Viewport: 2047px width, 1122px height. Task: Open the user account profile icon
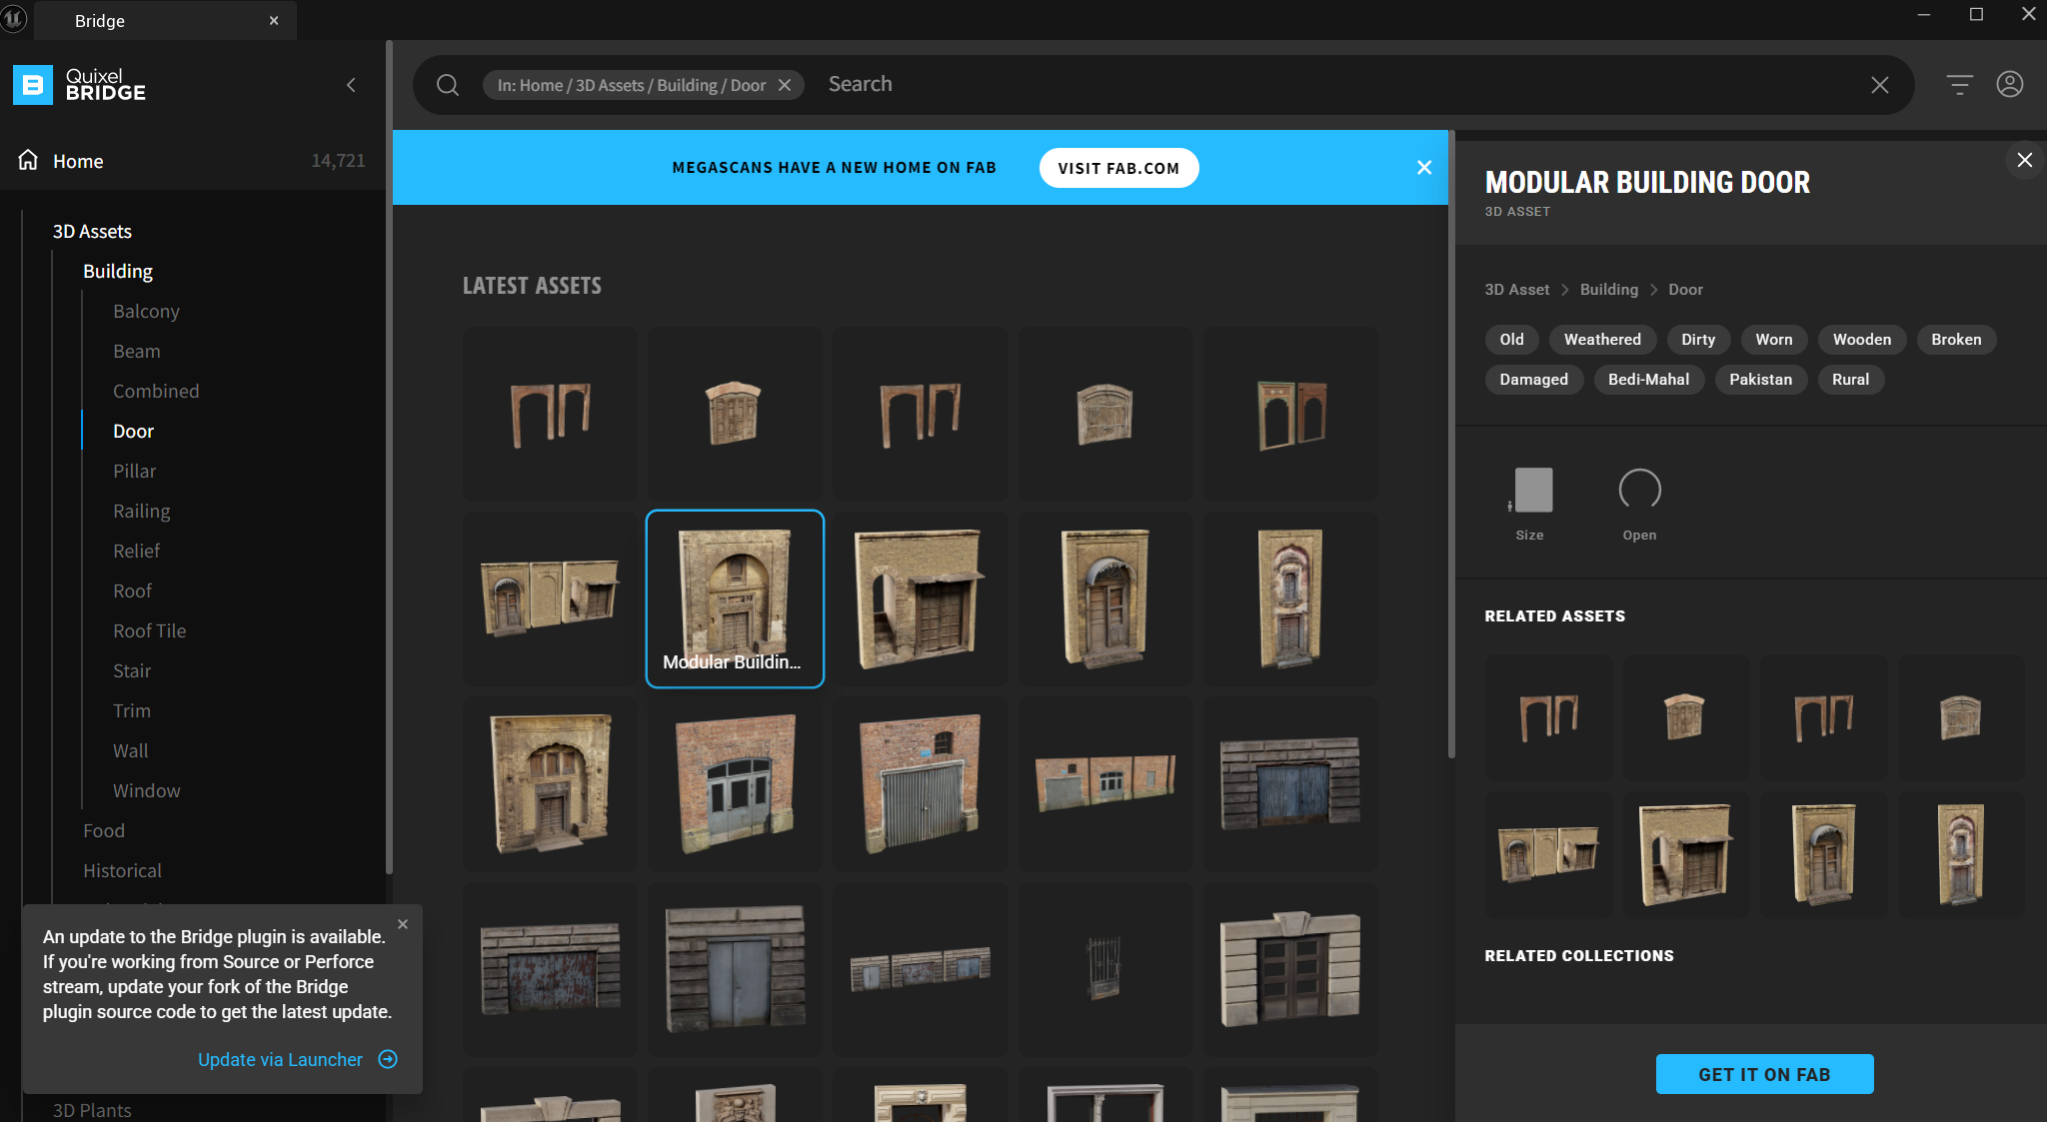pos(2009,85)
